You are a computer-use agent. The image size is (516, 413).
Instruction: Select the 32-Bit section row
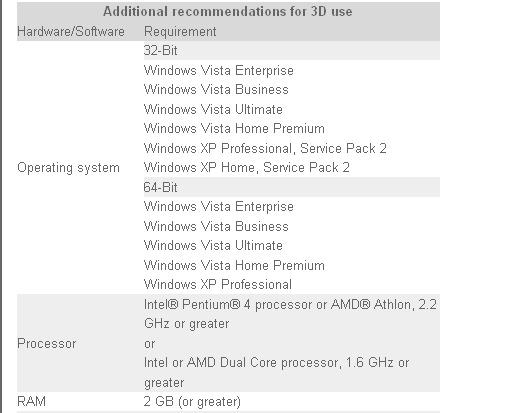[x=292, y=51]
